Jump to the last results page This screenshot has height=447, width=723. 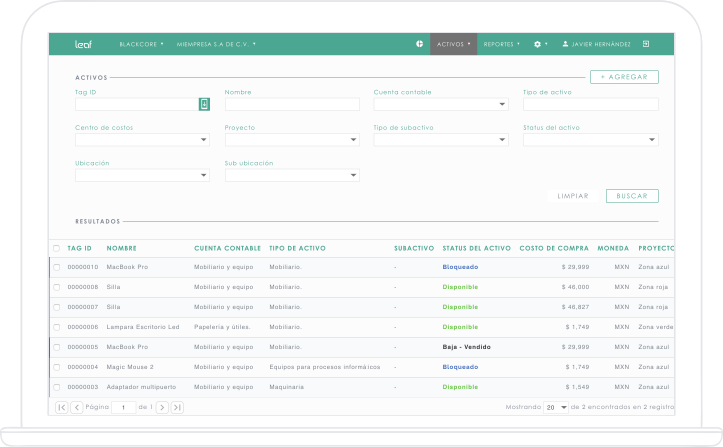point(177,407)
